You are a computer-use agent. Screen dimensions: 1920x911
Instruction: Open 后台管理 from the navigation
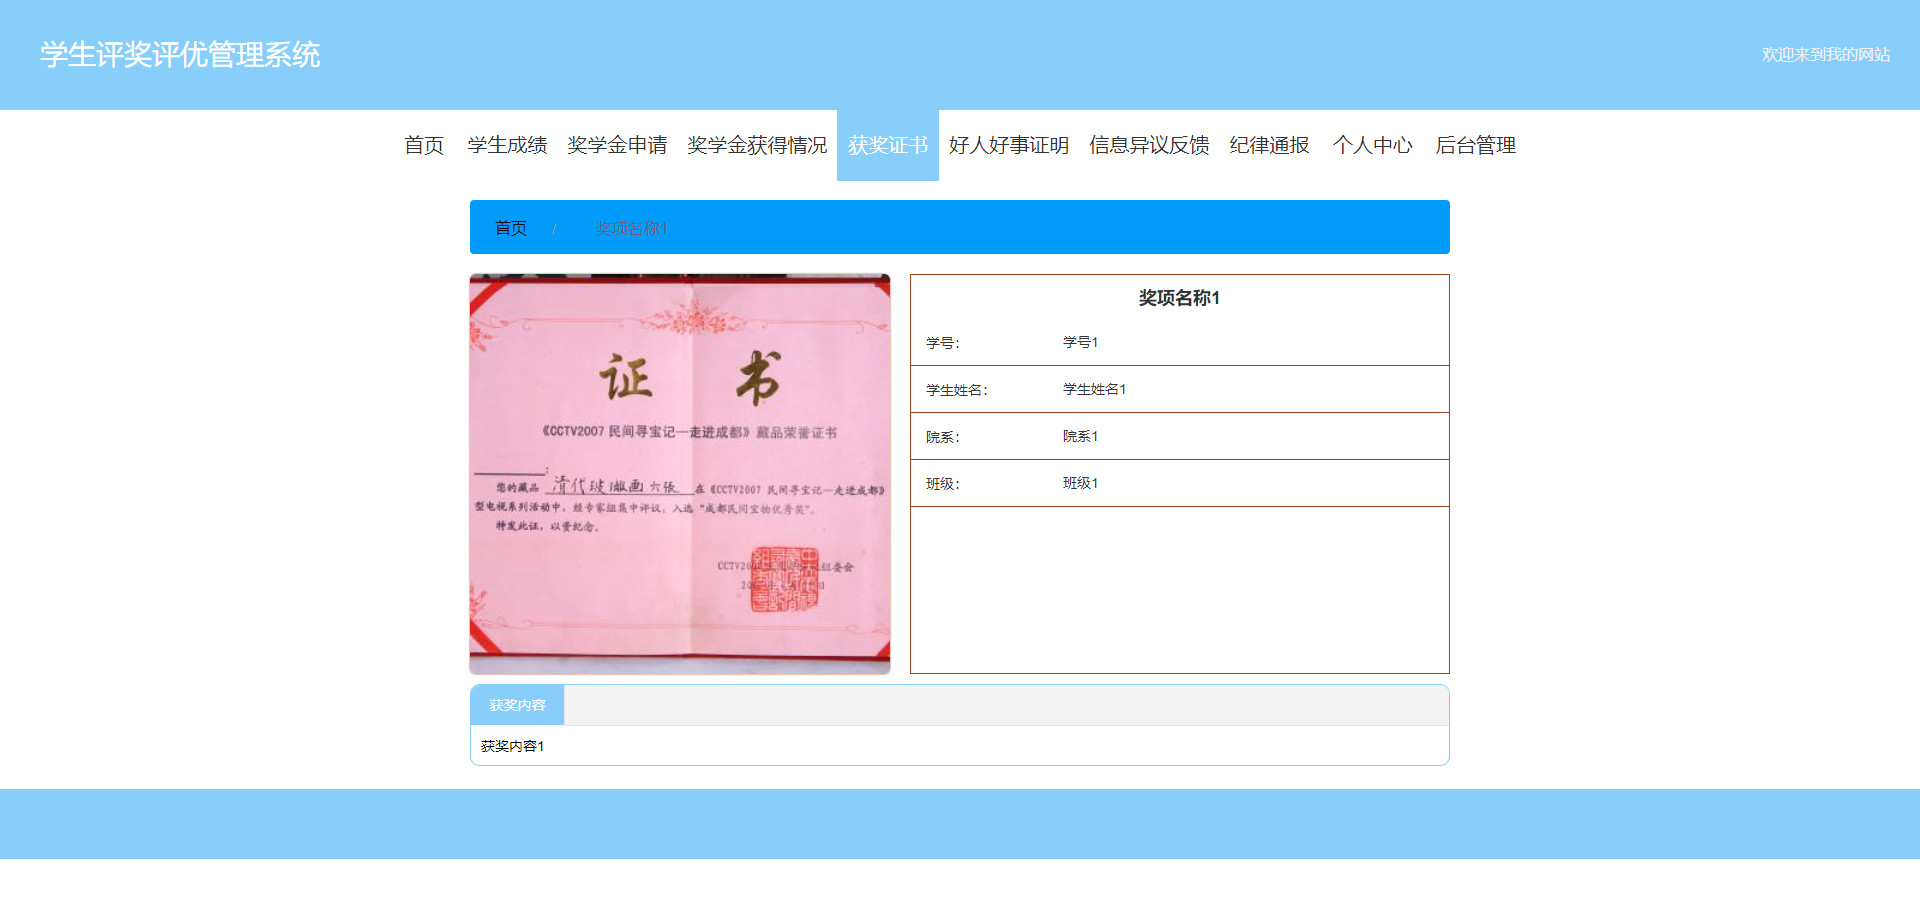pyautogui.click(x=1475, y=145)
